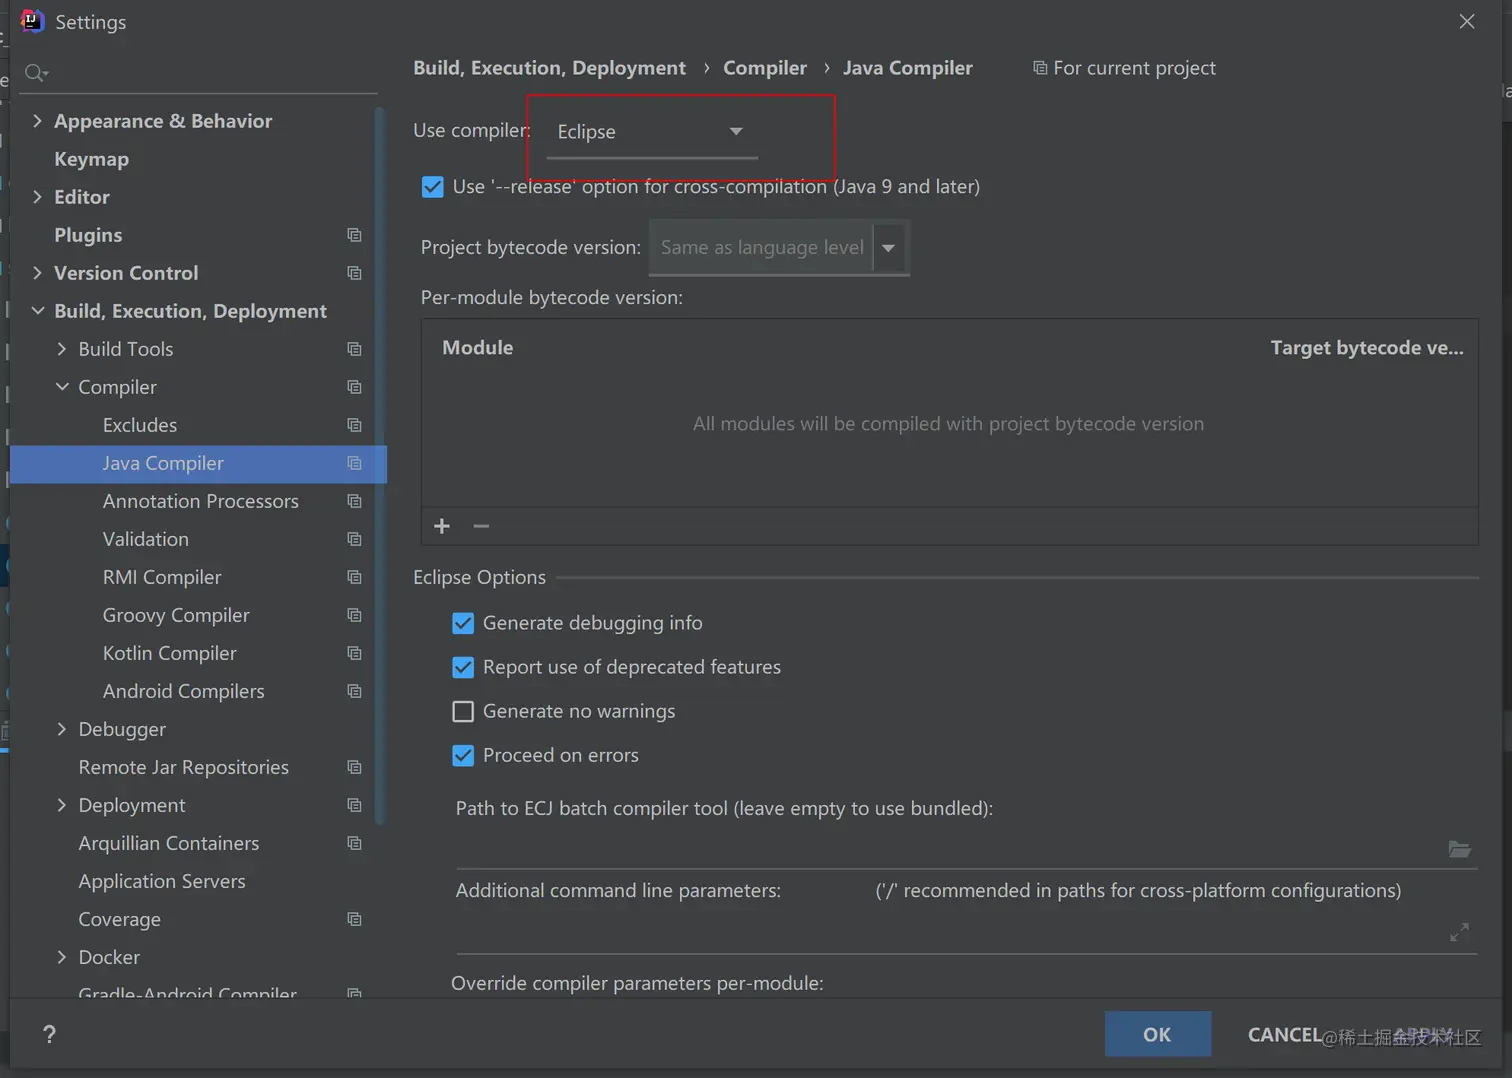Click the remove module minus icon
This screenshot has width=1512, height=1078.
(x=481, y=526)
